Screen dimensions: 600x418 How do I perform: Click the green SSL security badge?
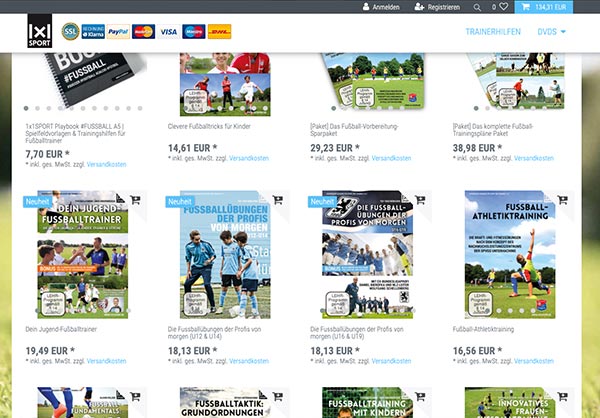click(x=71, y=32)
